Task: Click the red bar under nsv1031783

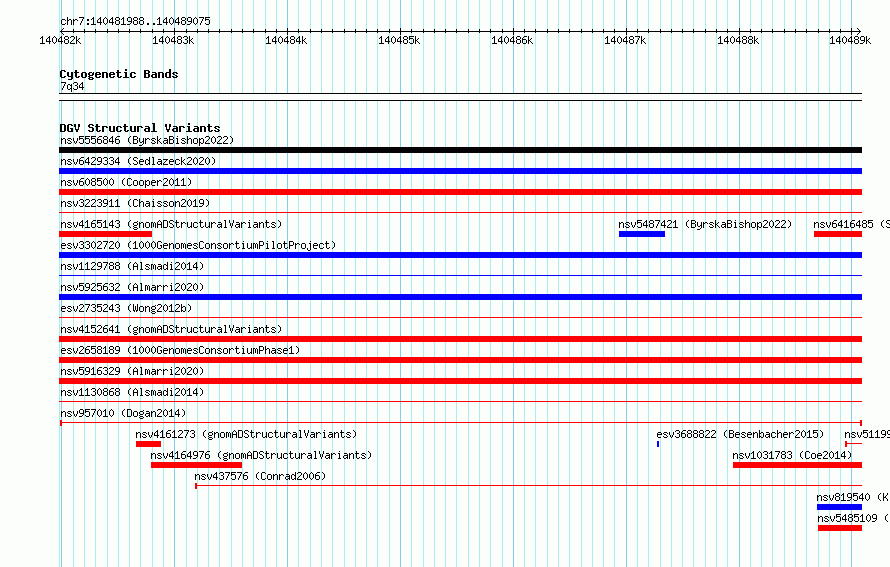Action: pos(797,465)
